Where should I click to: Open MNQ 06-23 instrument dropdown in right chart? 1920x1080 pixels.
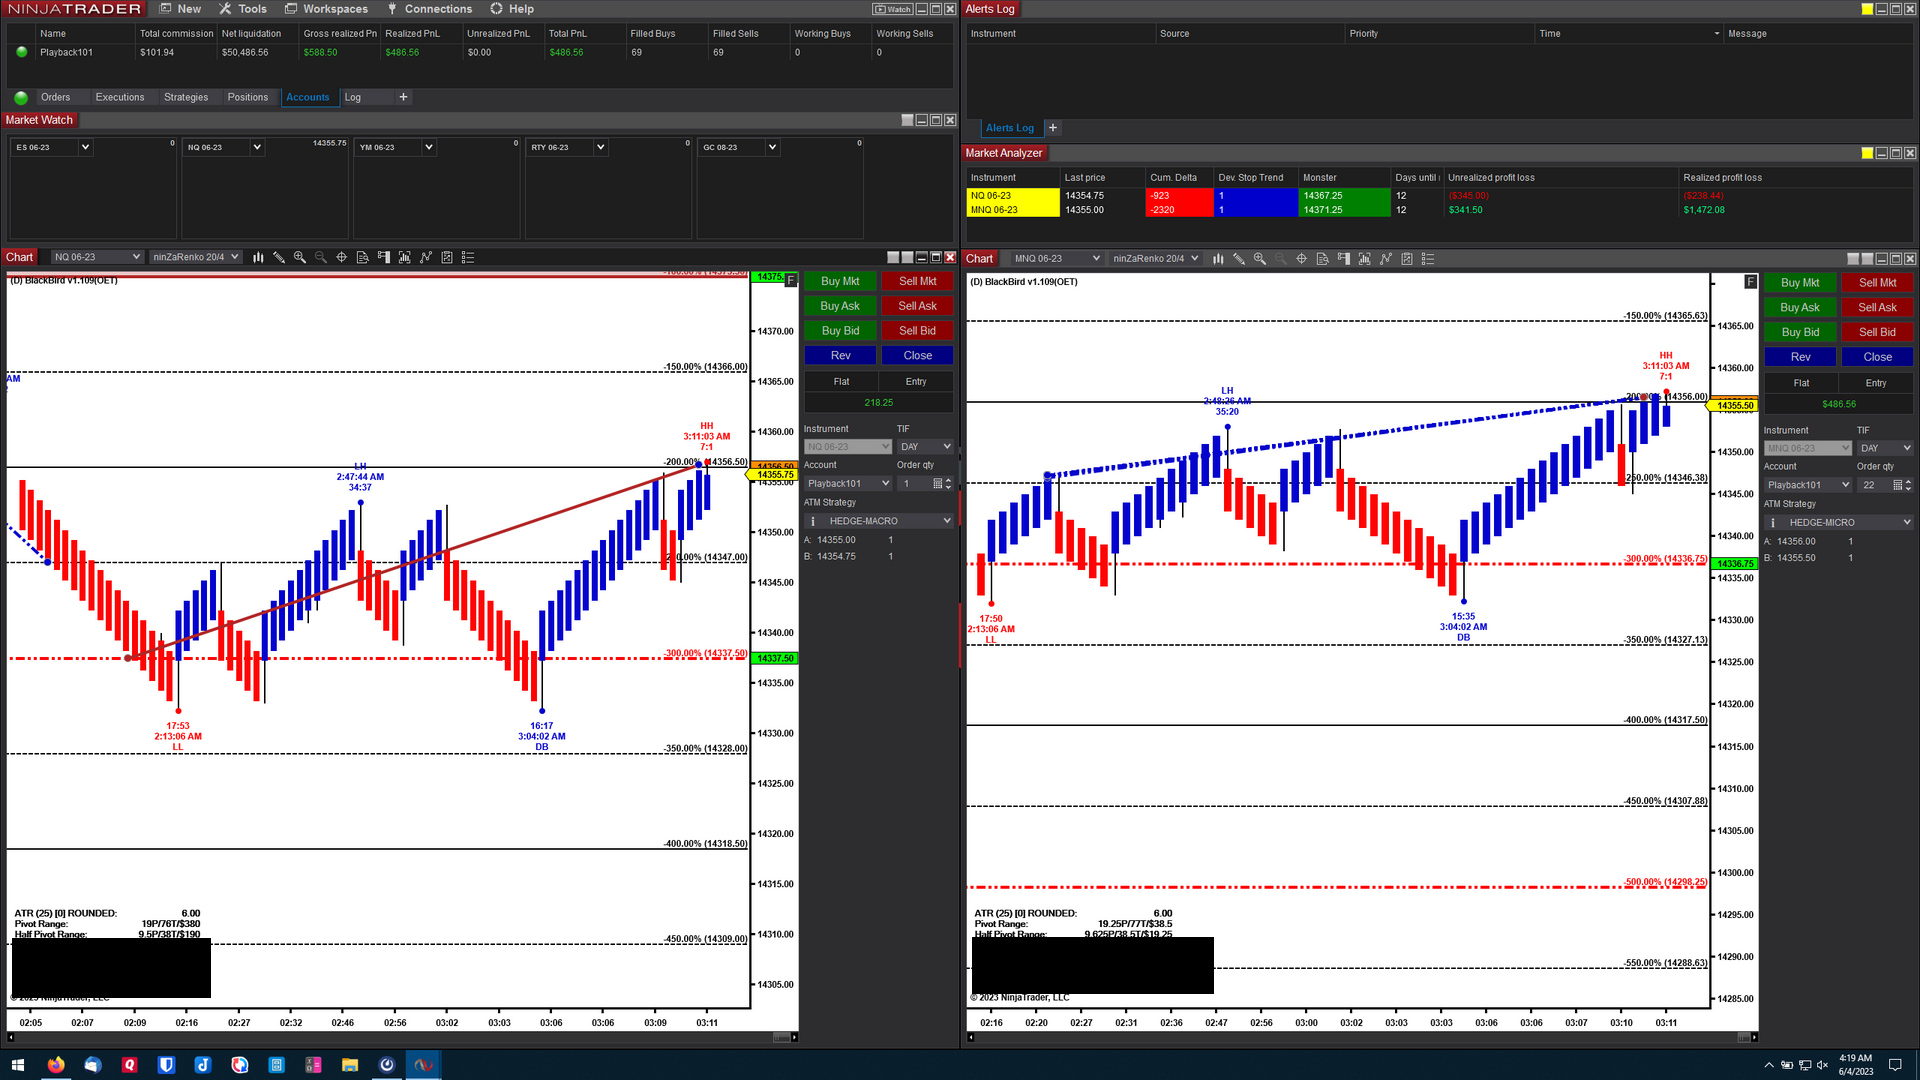pos(1057,259)
